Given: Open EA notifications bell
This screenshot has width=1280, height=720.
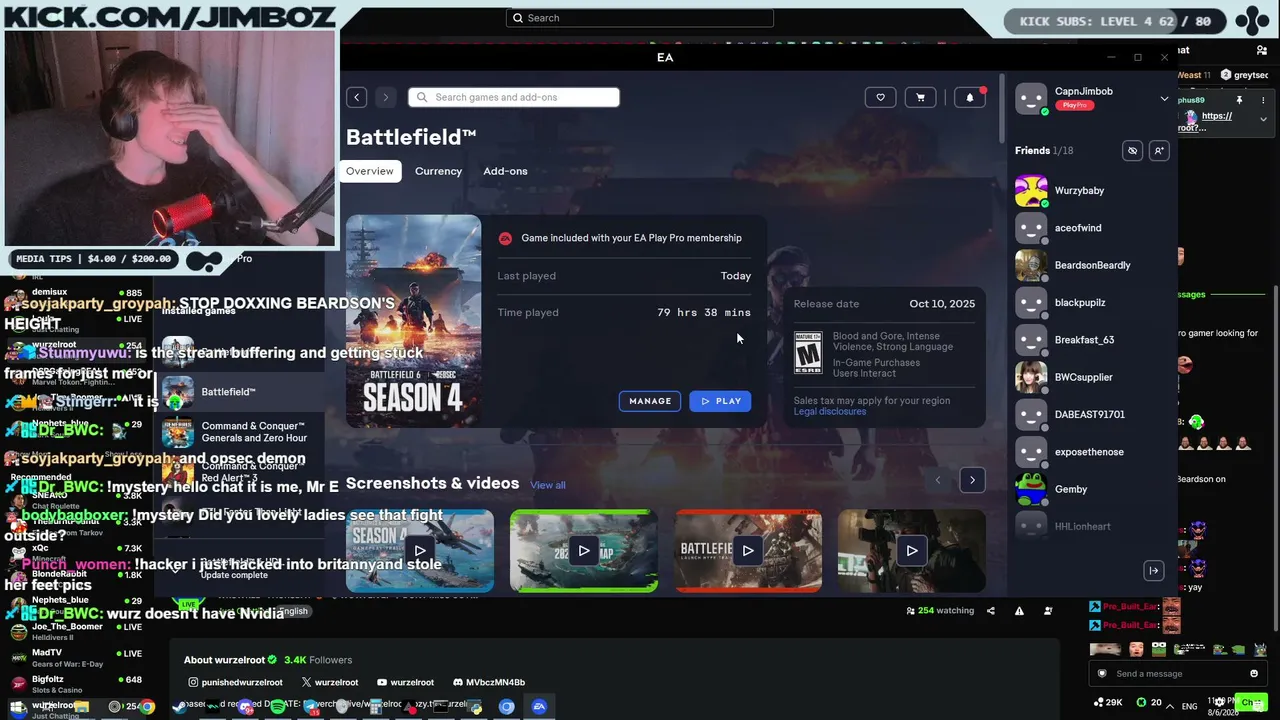Looking at the screenshot, I should 969,97.
